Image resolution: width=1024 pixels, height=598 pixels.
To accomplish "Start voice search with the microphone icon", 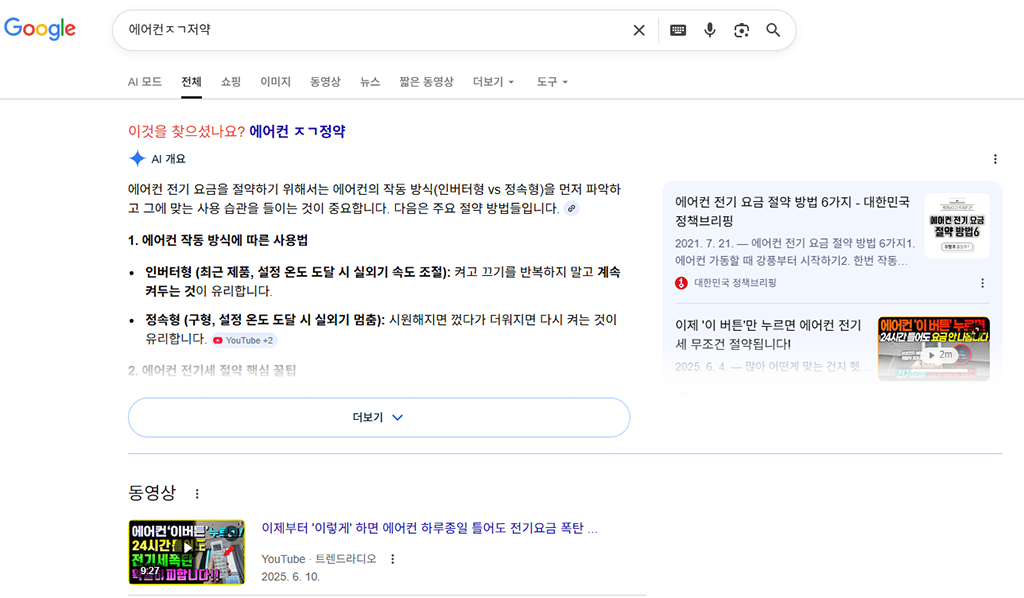I will pos(710,30).
